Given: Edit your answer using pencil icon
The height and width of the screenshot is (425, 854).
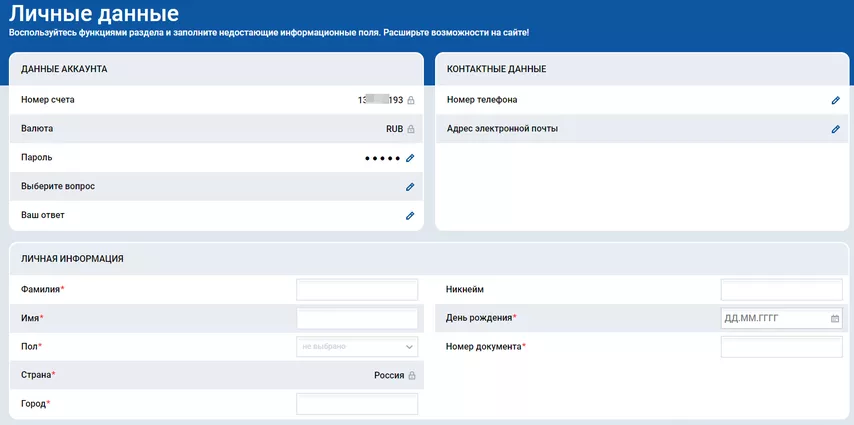Looking at the screenshot, I should [x=410, y=216].
